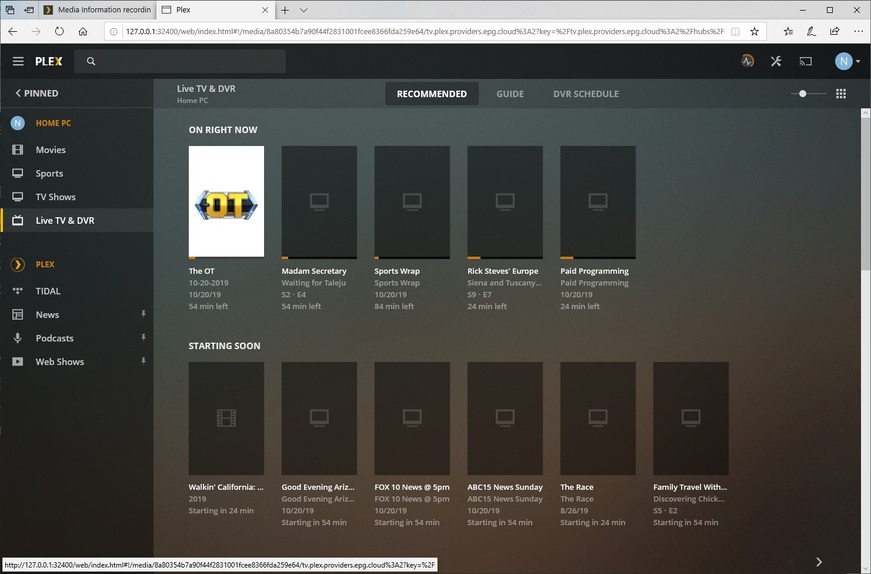Open TV Shows library in sidebar

pos(77,197)
